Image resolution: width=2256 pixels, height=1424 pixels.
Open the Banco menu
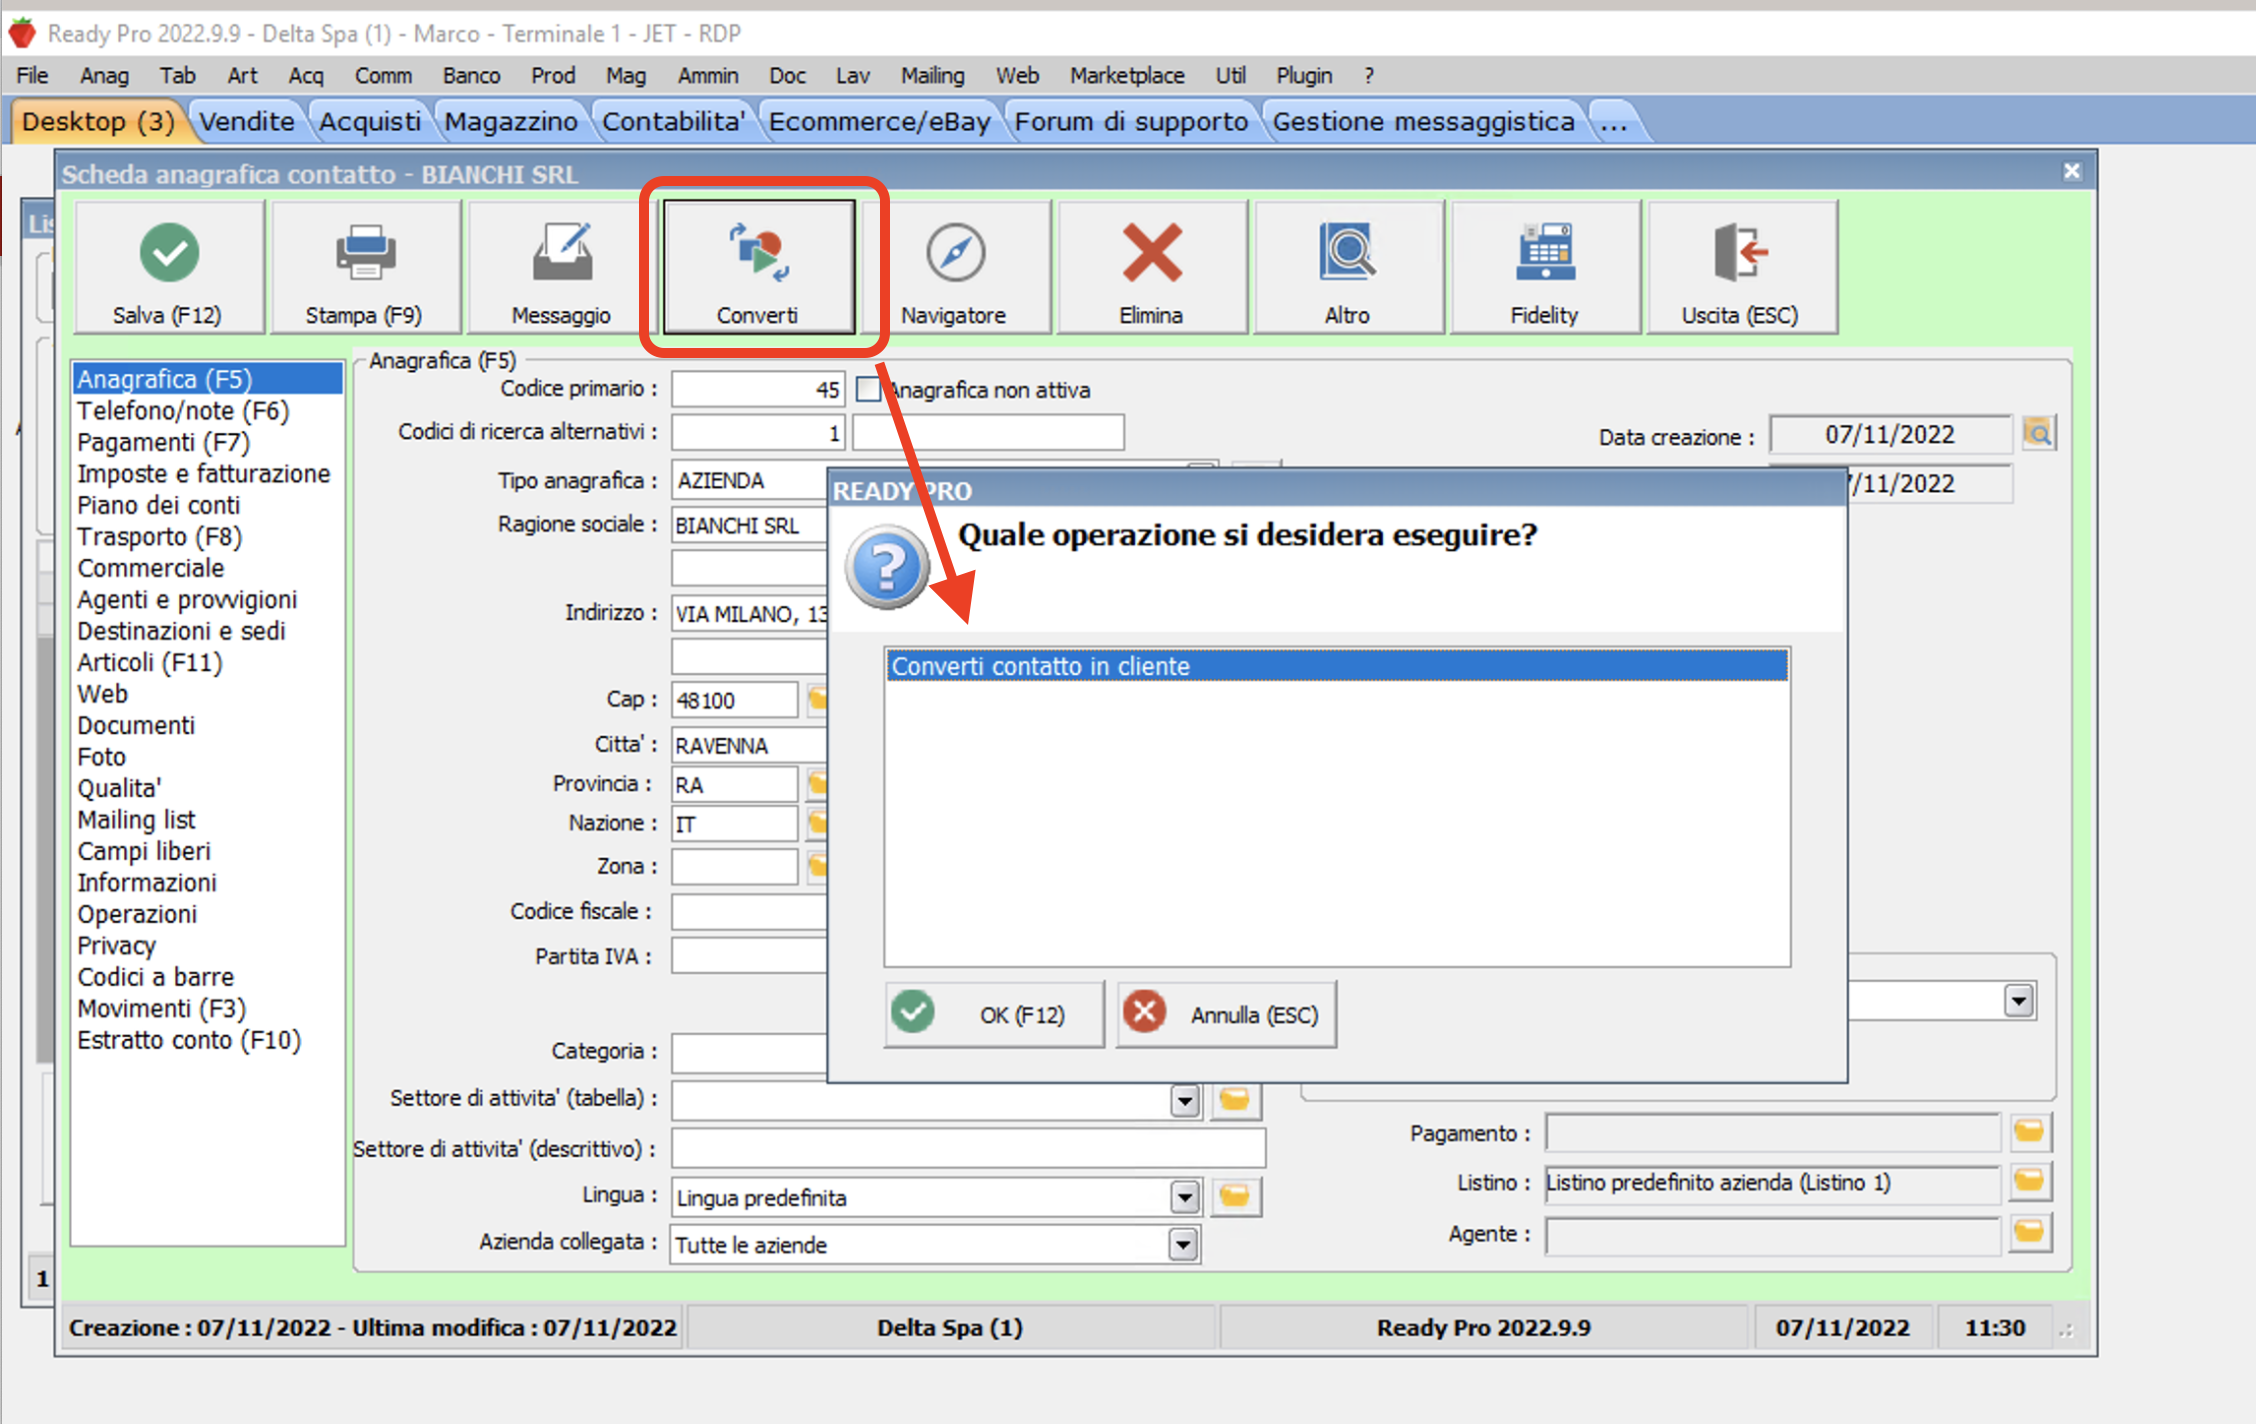(x=471, y=75)
